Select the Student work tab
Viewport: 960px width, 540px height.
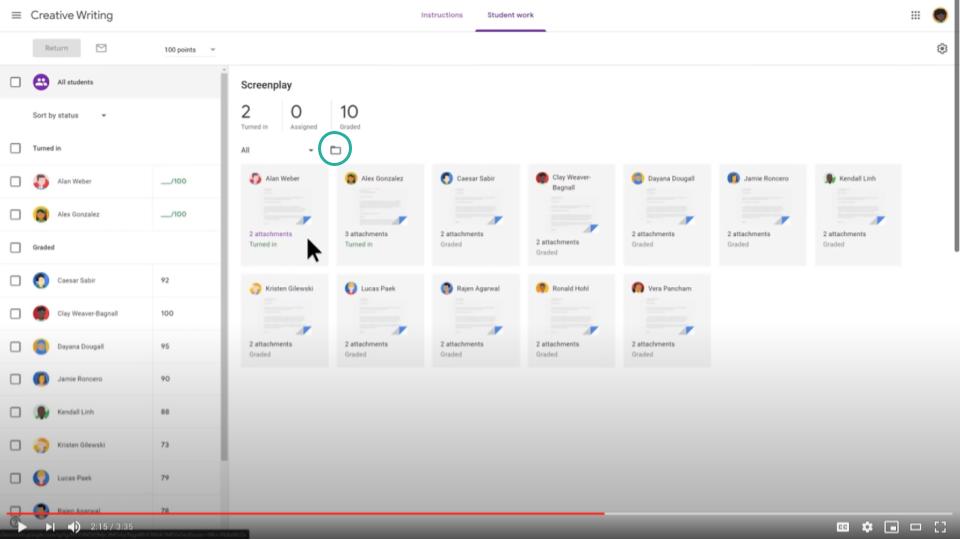pyautogui.click(x=510, y=16)
